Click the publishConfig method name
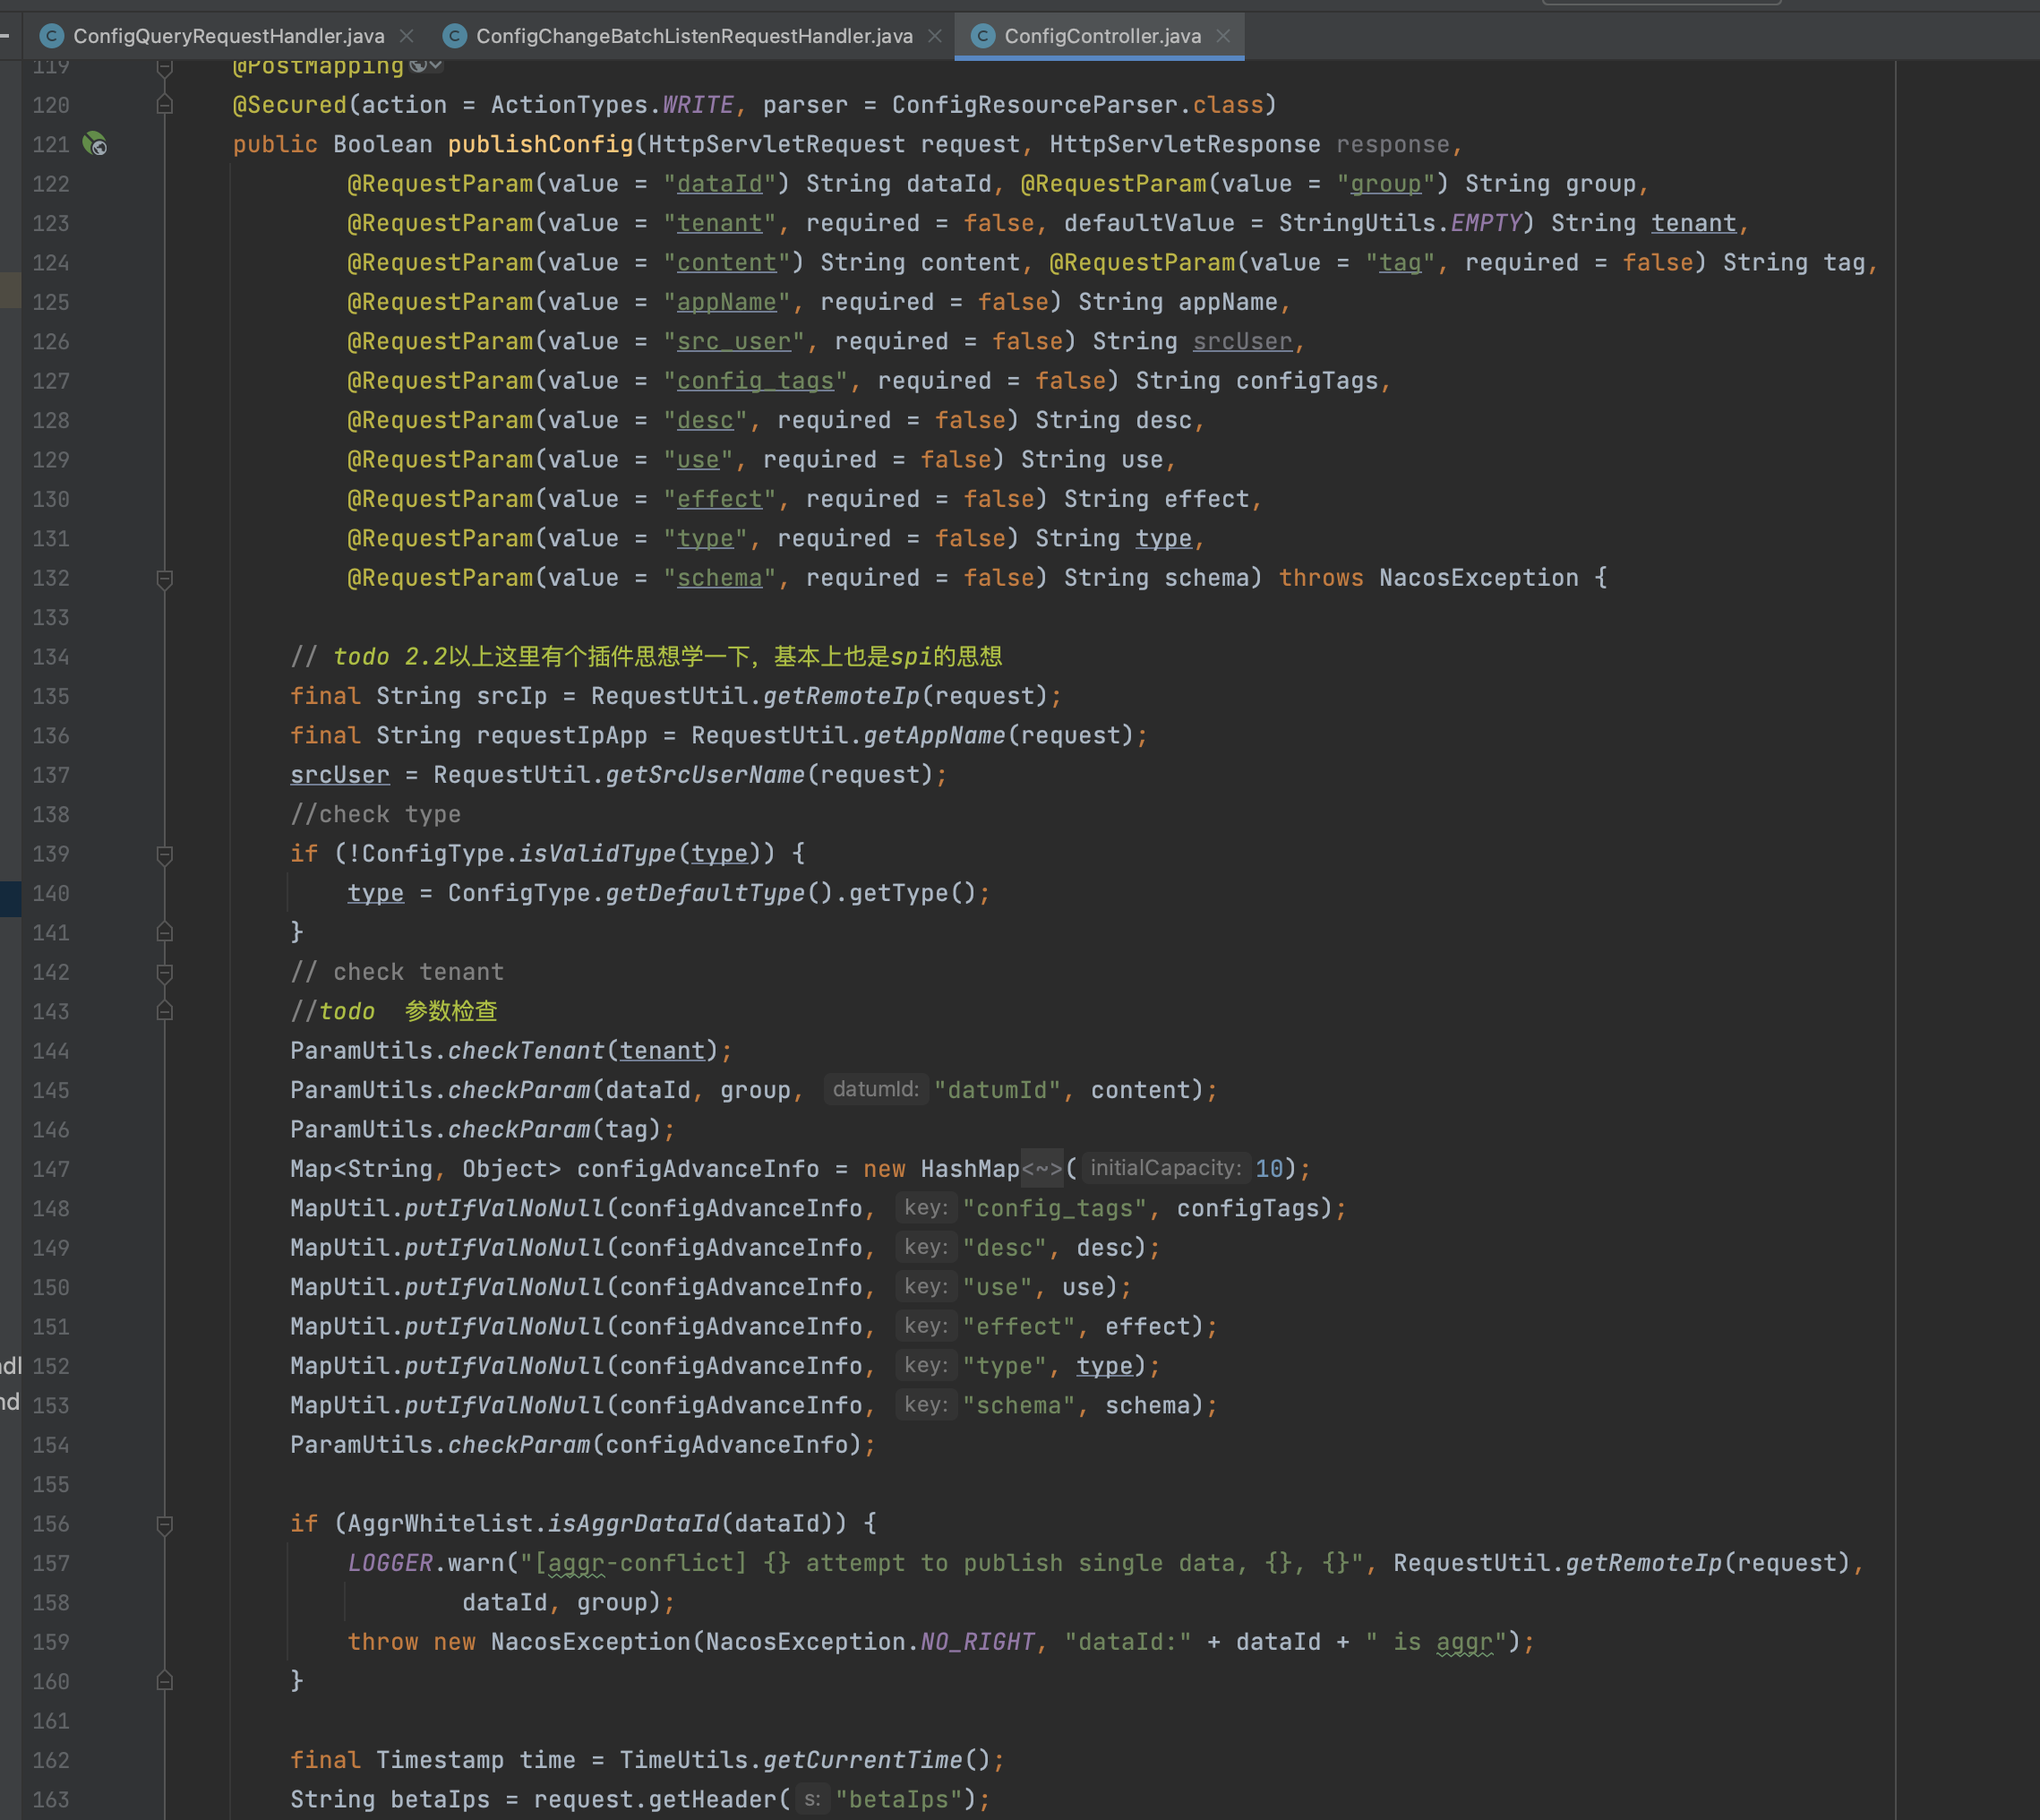The image size is (2040, 1820). 540,144
